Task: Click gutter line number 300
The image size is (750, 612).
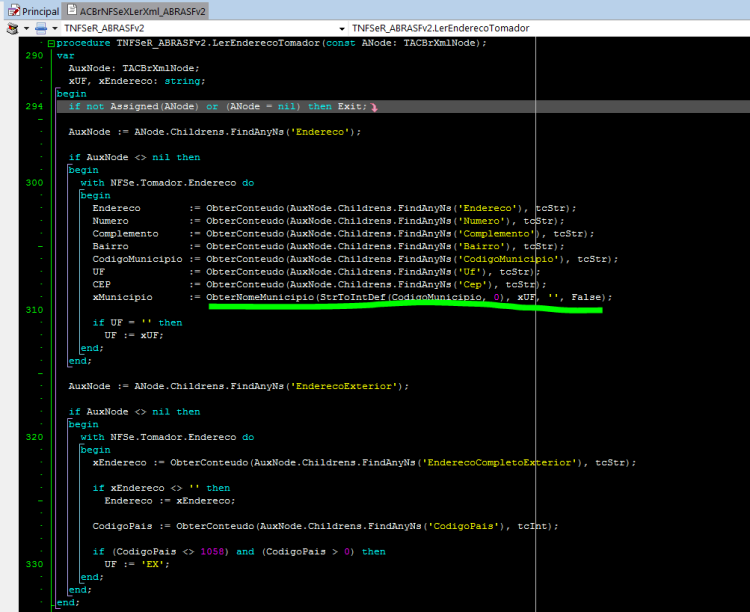Action: click(34, 183)
